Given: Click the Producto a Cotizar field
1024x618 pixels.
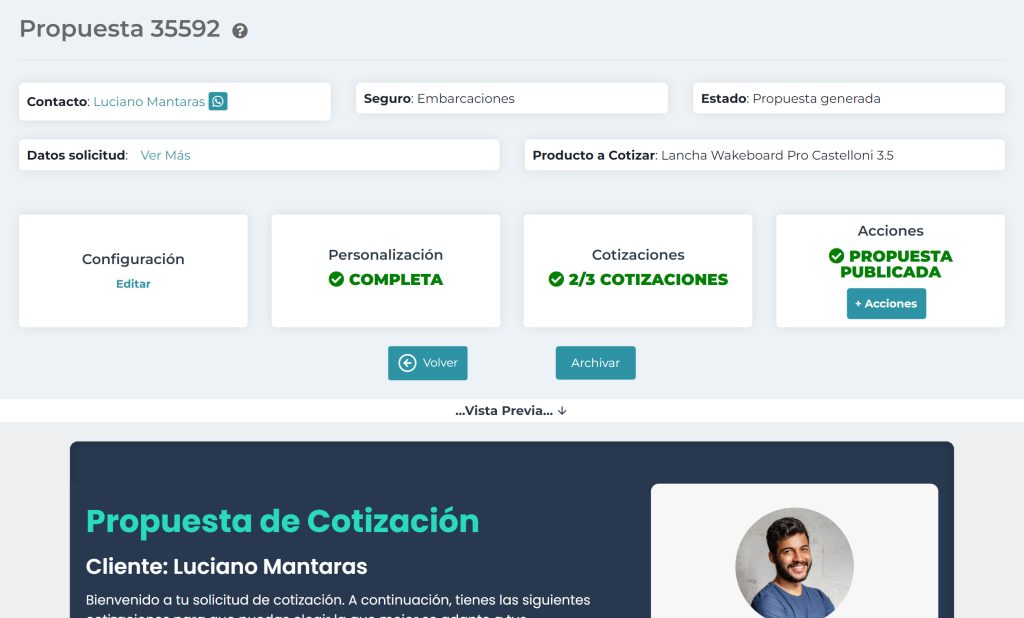Looking at the screenshot, I should pyautogui.click(x=764, y=155).
